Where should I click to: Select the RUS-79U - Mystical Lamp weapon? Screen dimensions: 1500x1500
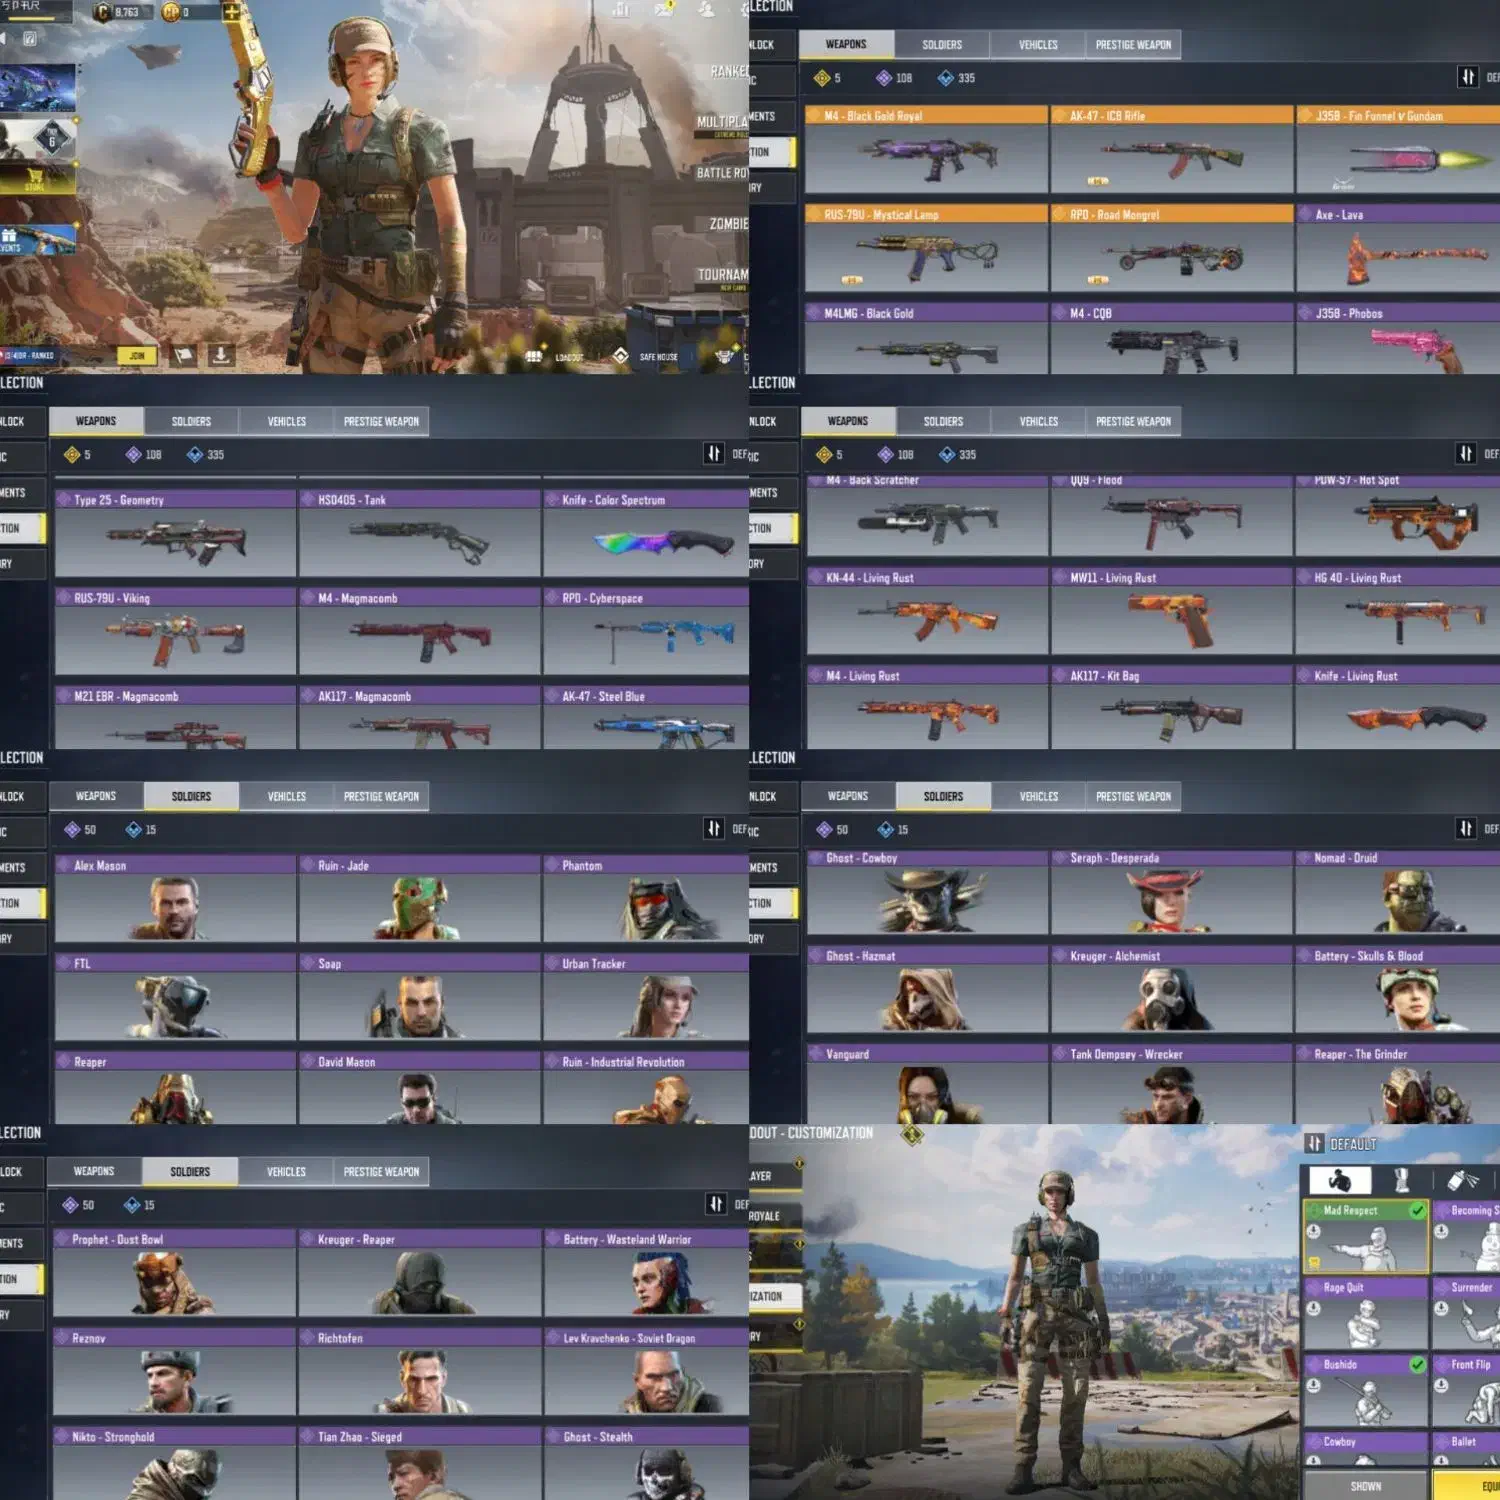926,248
